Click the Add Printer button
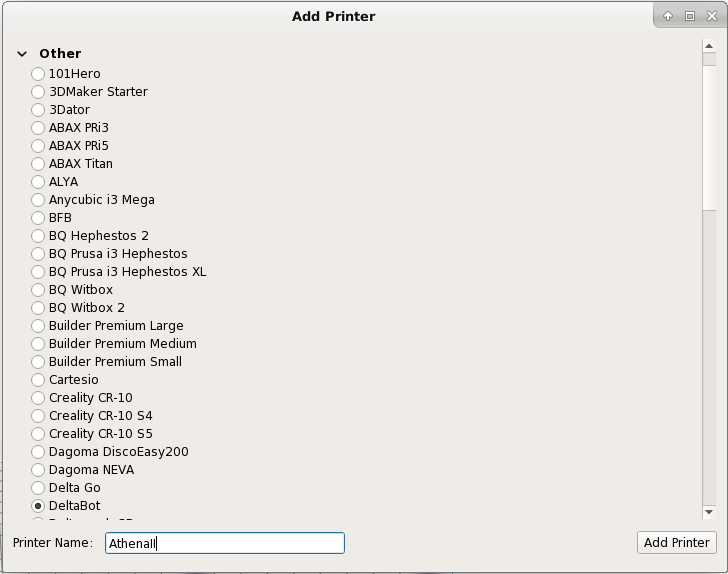Screen dimensions: 728x574 click(x=676, y=542)
